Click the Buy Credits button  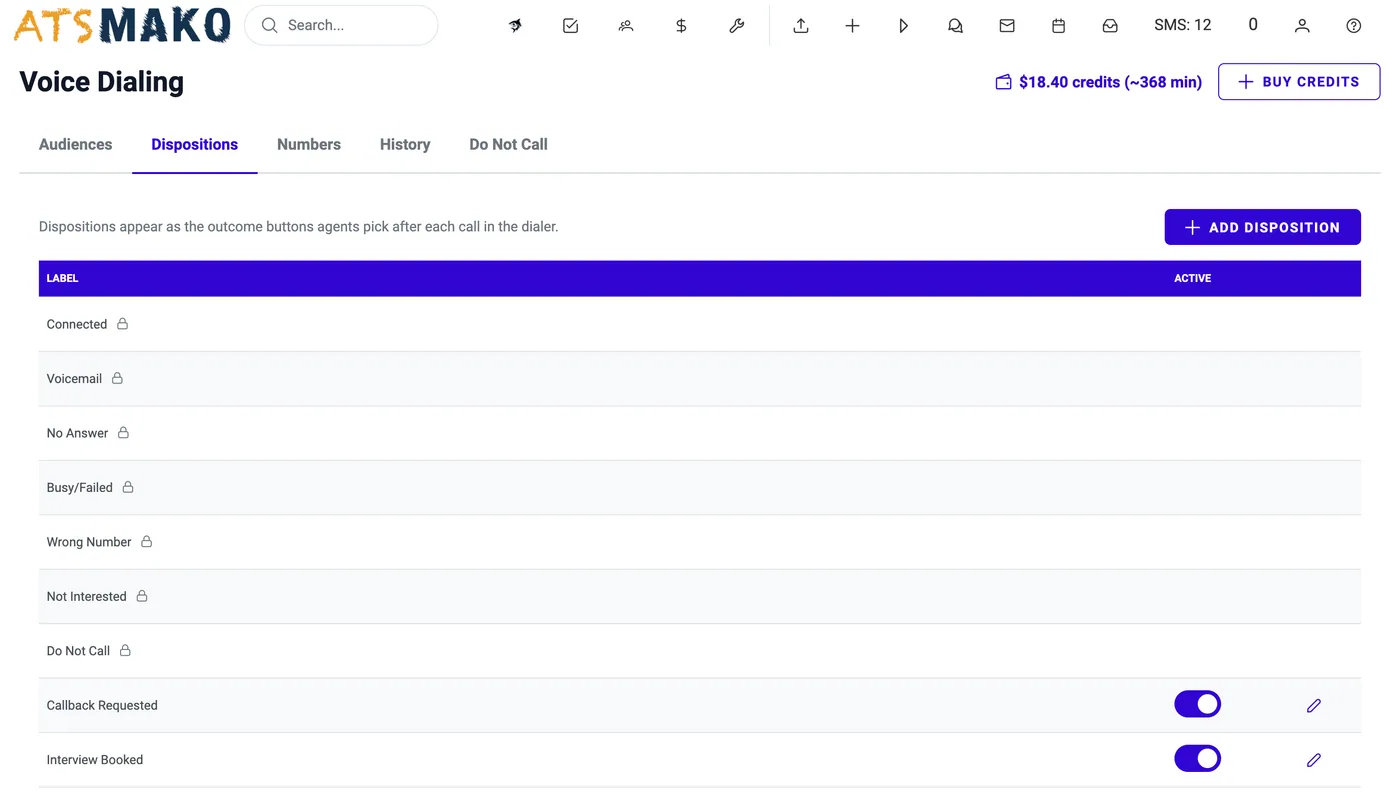tap(1299, 82)
